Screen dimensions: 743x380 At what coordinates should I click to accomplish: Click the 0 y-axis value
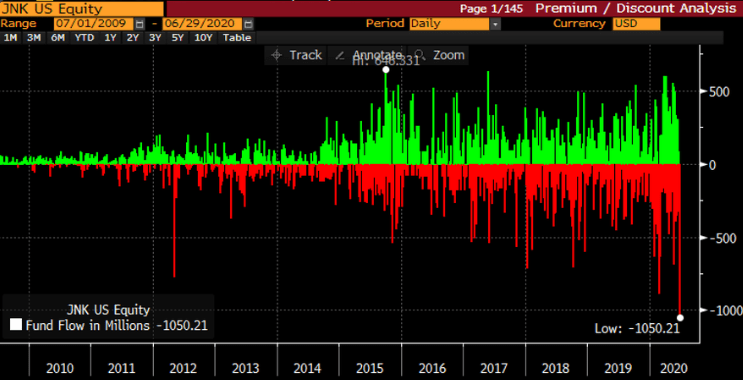(x=712, y=164)
